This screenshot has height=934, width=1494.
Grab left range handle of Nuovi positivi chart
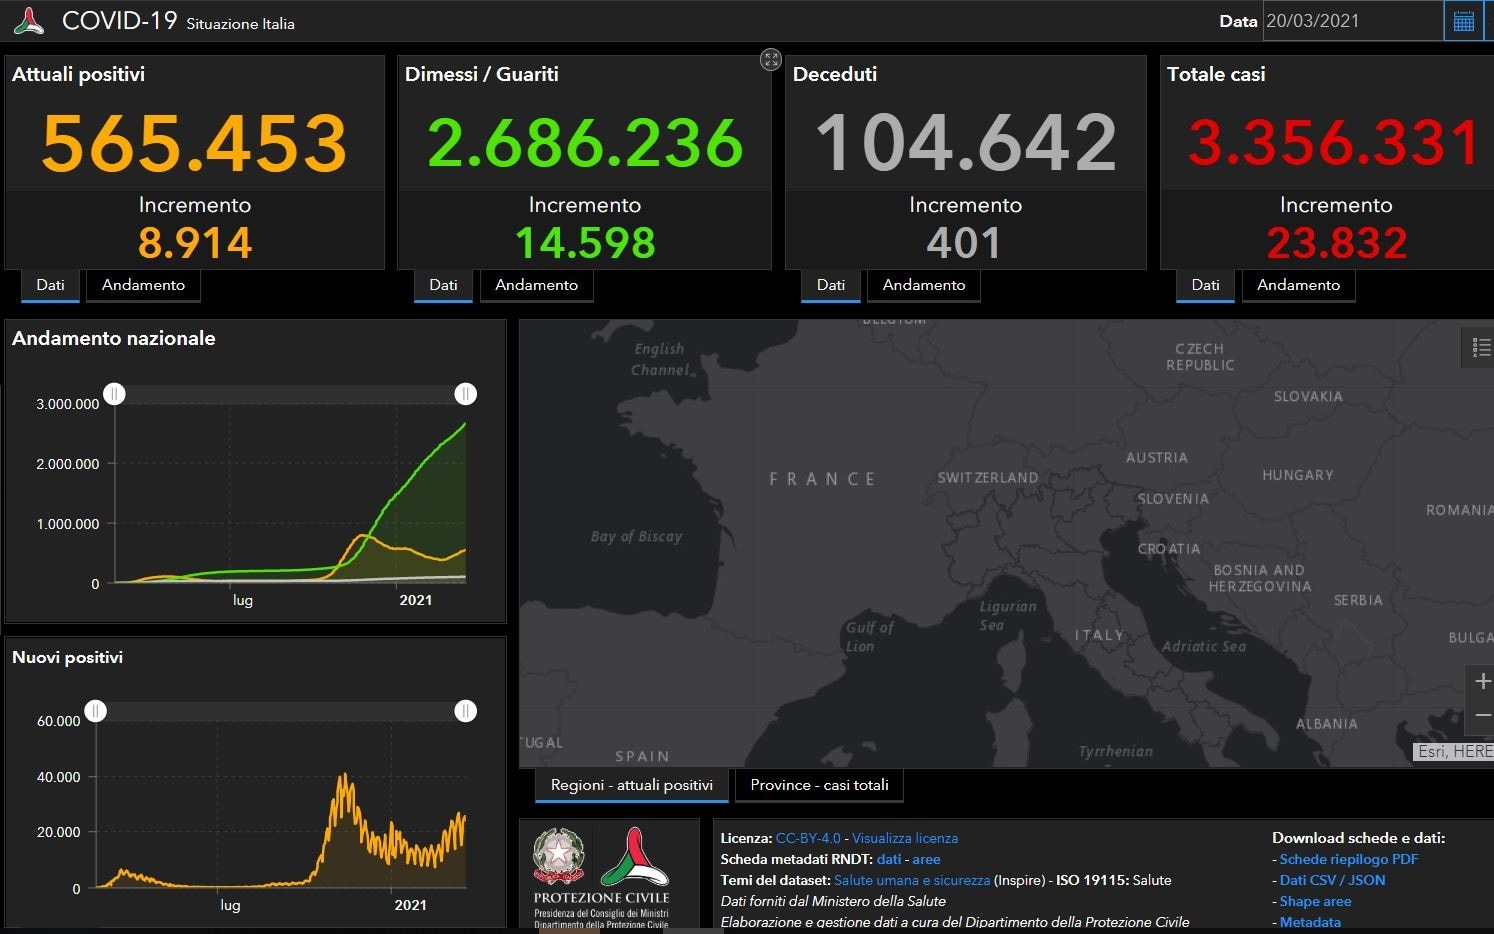95,711
